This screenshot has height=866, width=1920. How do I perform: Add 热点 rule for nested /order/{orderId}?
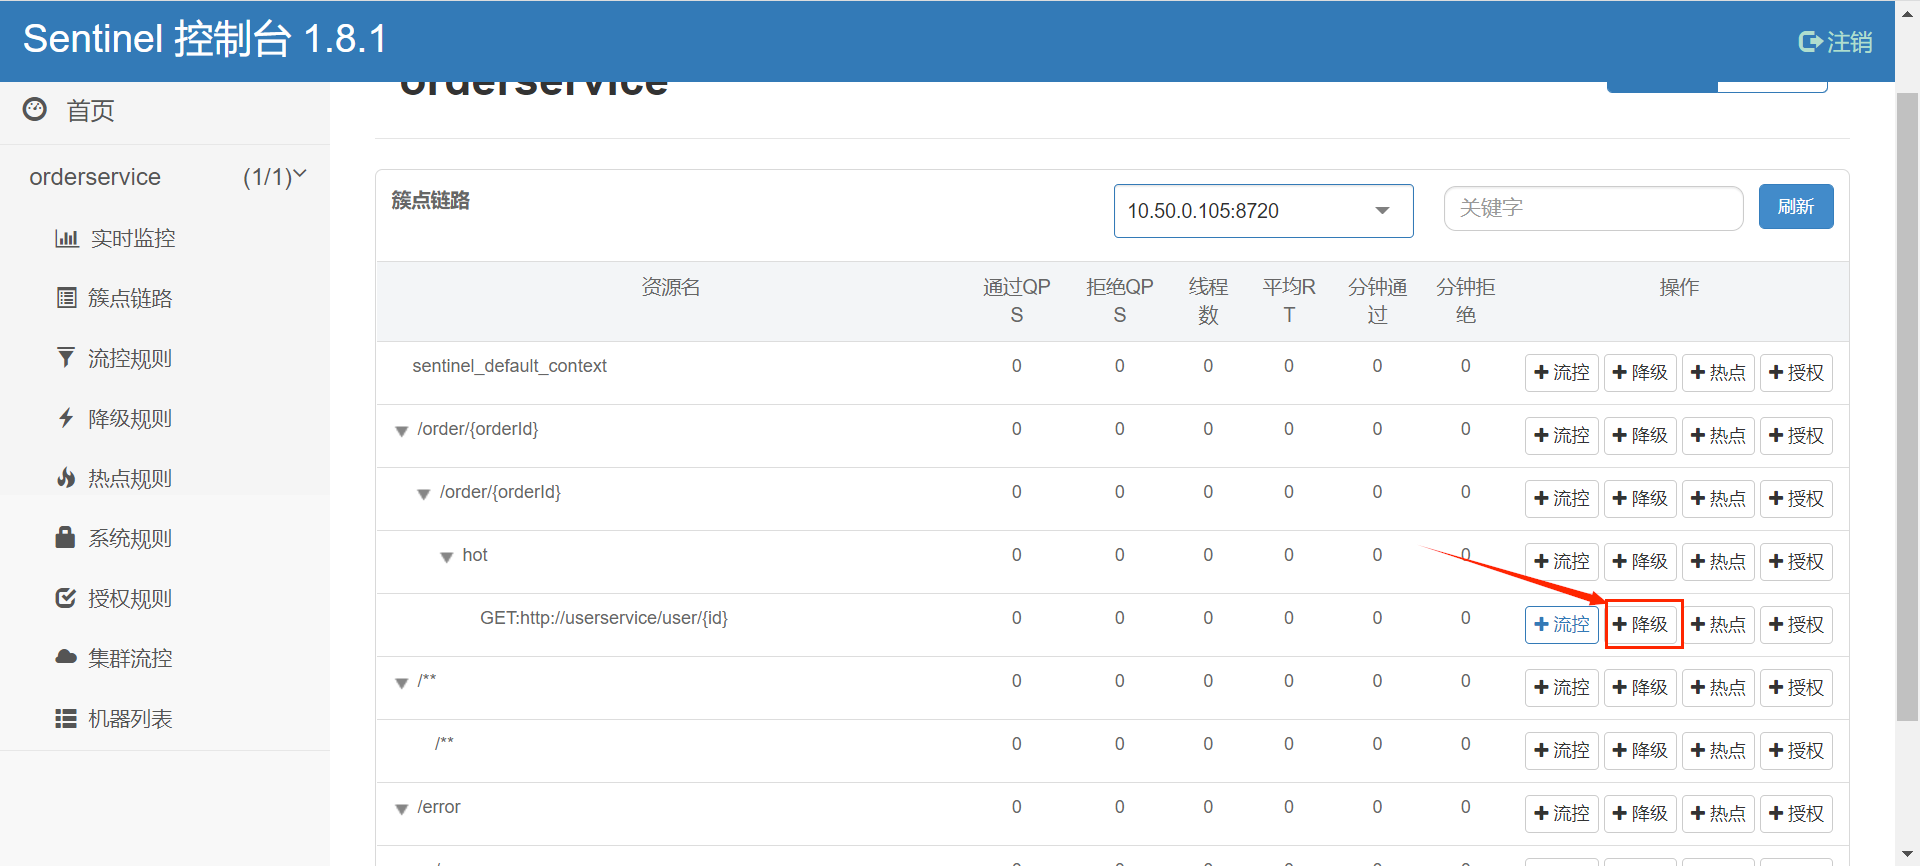click(x=1718, y=498)
